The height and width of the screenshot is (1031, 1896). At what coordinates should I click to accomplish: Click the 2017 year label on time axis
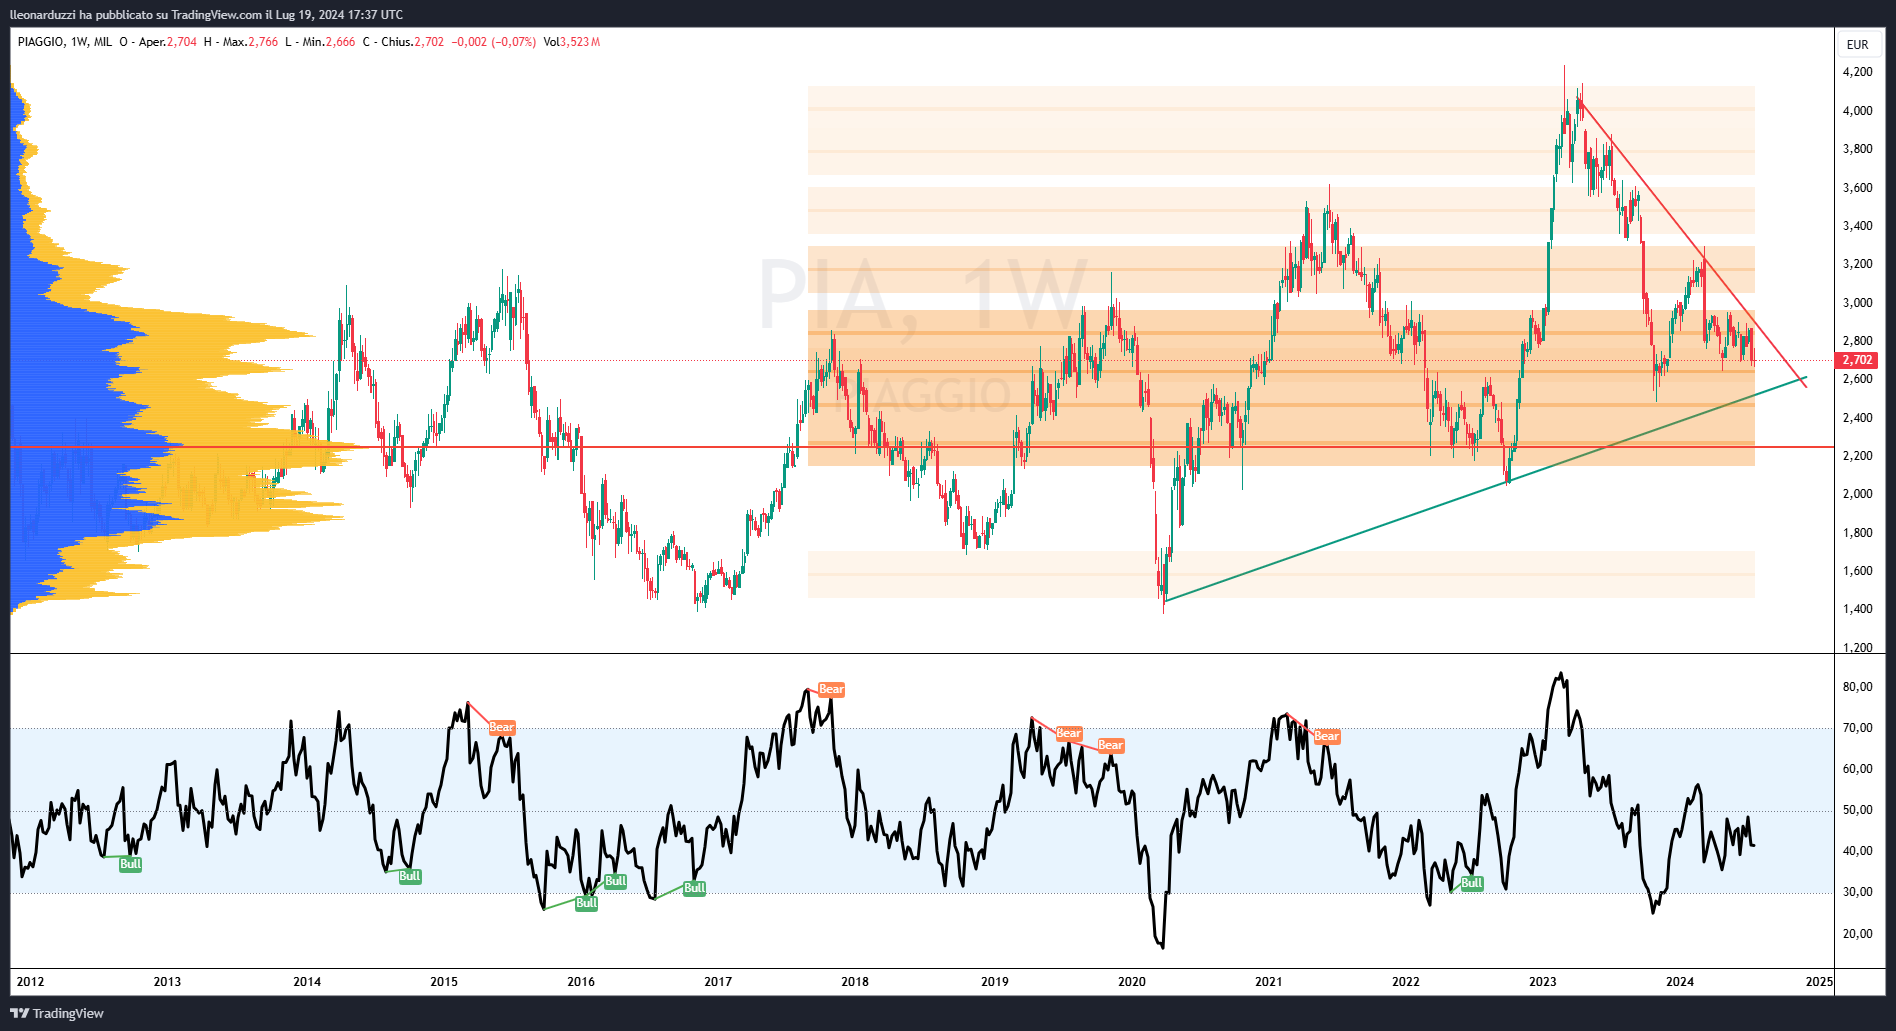718,982
